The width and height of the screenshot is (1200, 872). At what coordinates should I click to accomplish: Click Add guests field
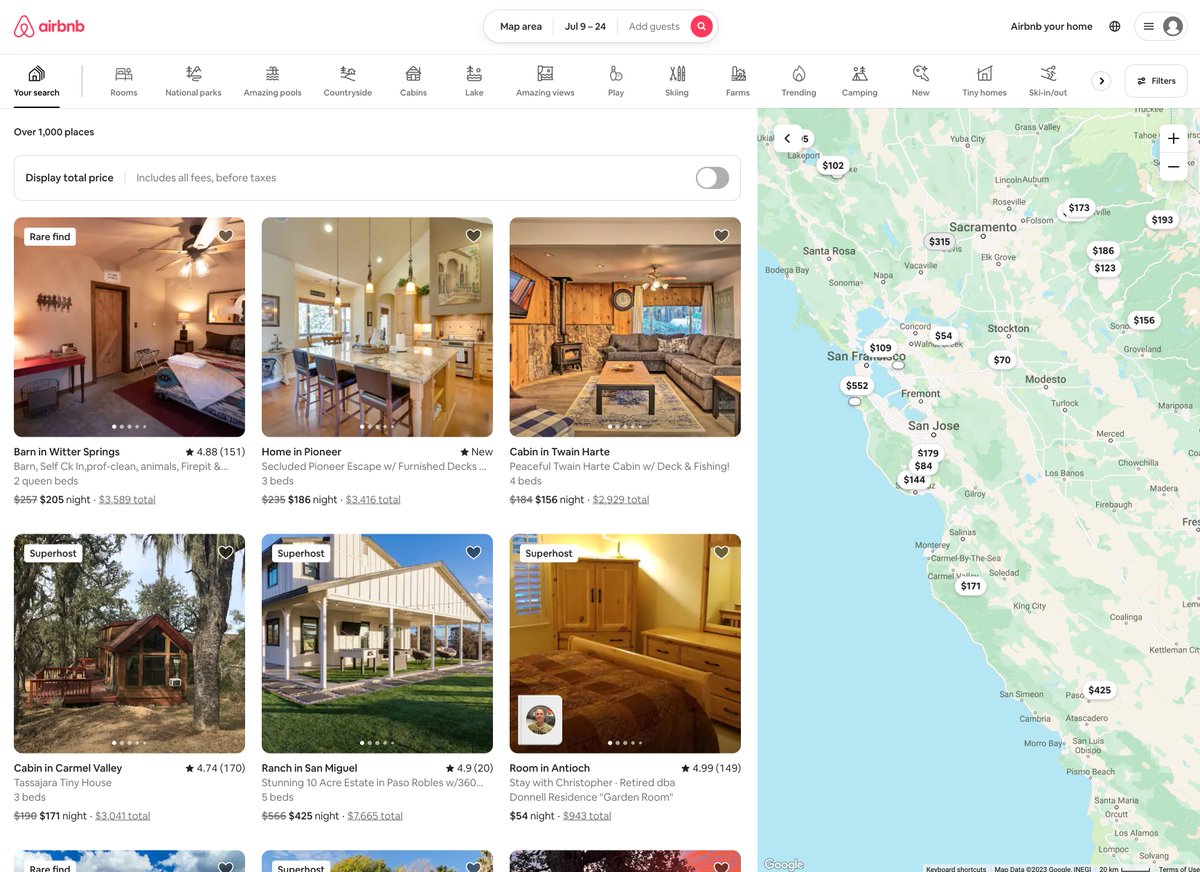pos(654,27)
